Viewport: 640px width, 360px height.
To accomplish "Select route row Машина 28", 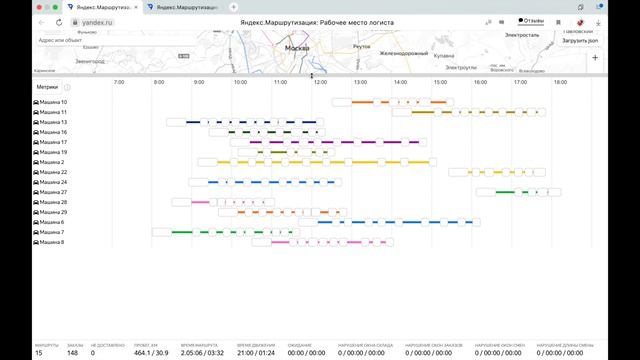I will point(50,202).
